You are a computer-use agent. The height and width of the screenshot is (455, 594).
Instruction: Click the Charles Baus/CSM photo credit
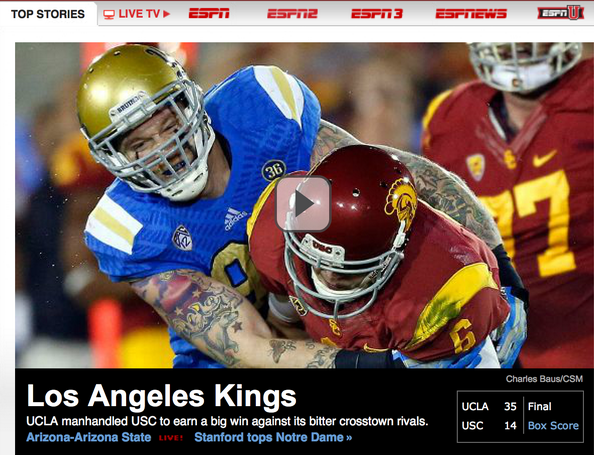coord(544,379)
